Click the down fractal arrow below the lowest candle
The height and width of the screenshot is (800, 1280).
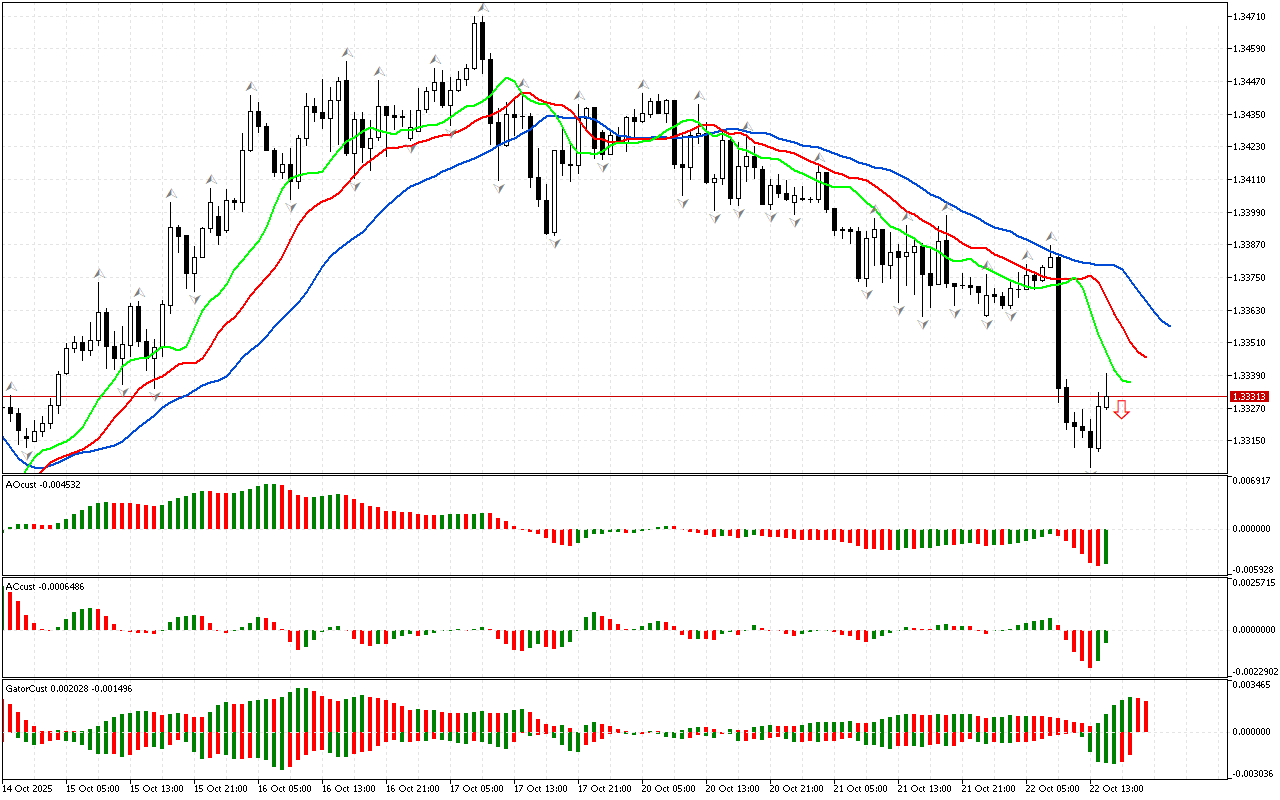click(x=1092, y=471)
